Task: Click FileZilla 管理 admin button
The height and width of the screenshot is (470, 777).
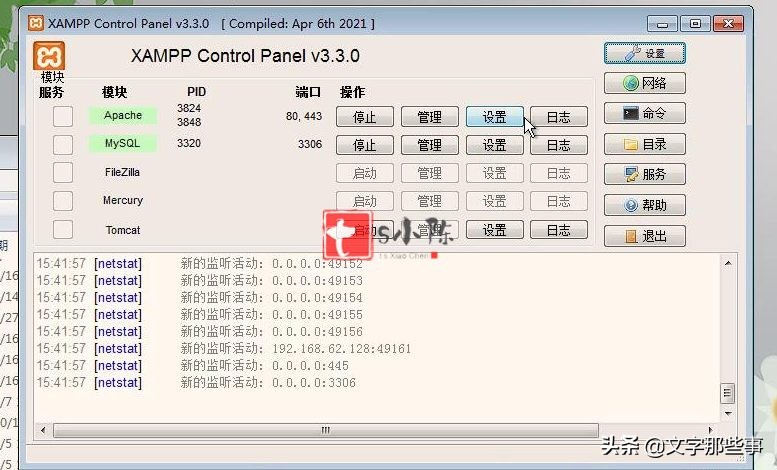Action: [430, 173]
